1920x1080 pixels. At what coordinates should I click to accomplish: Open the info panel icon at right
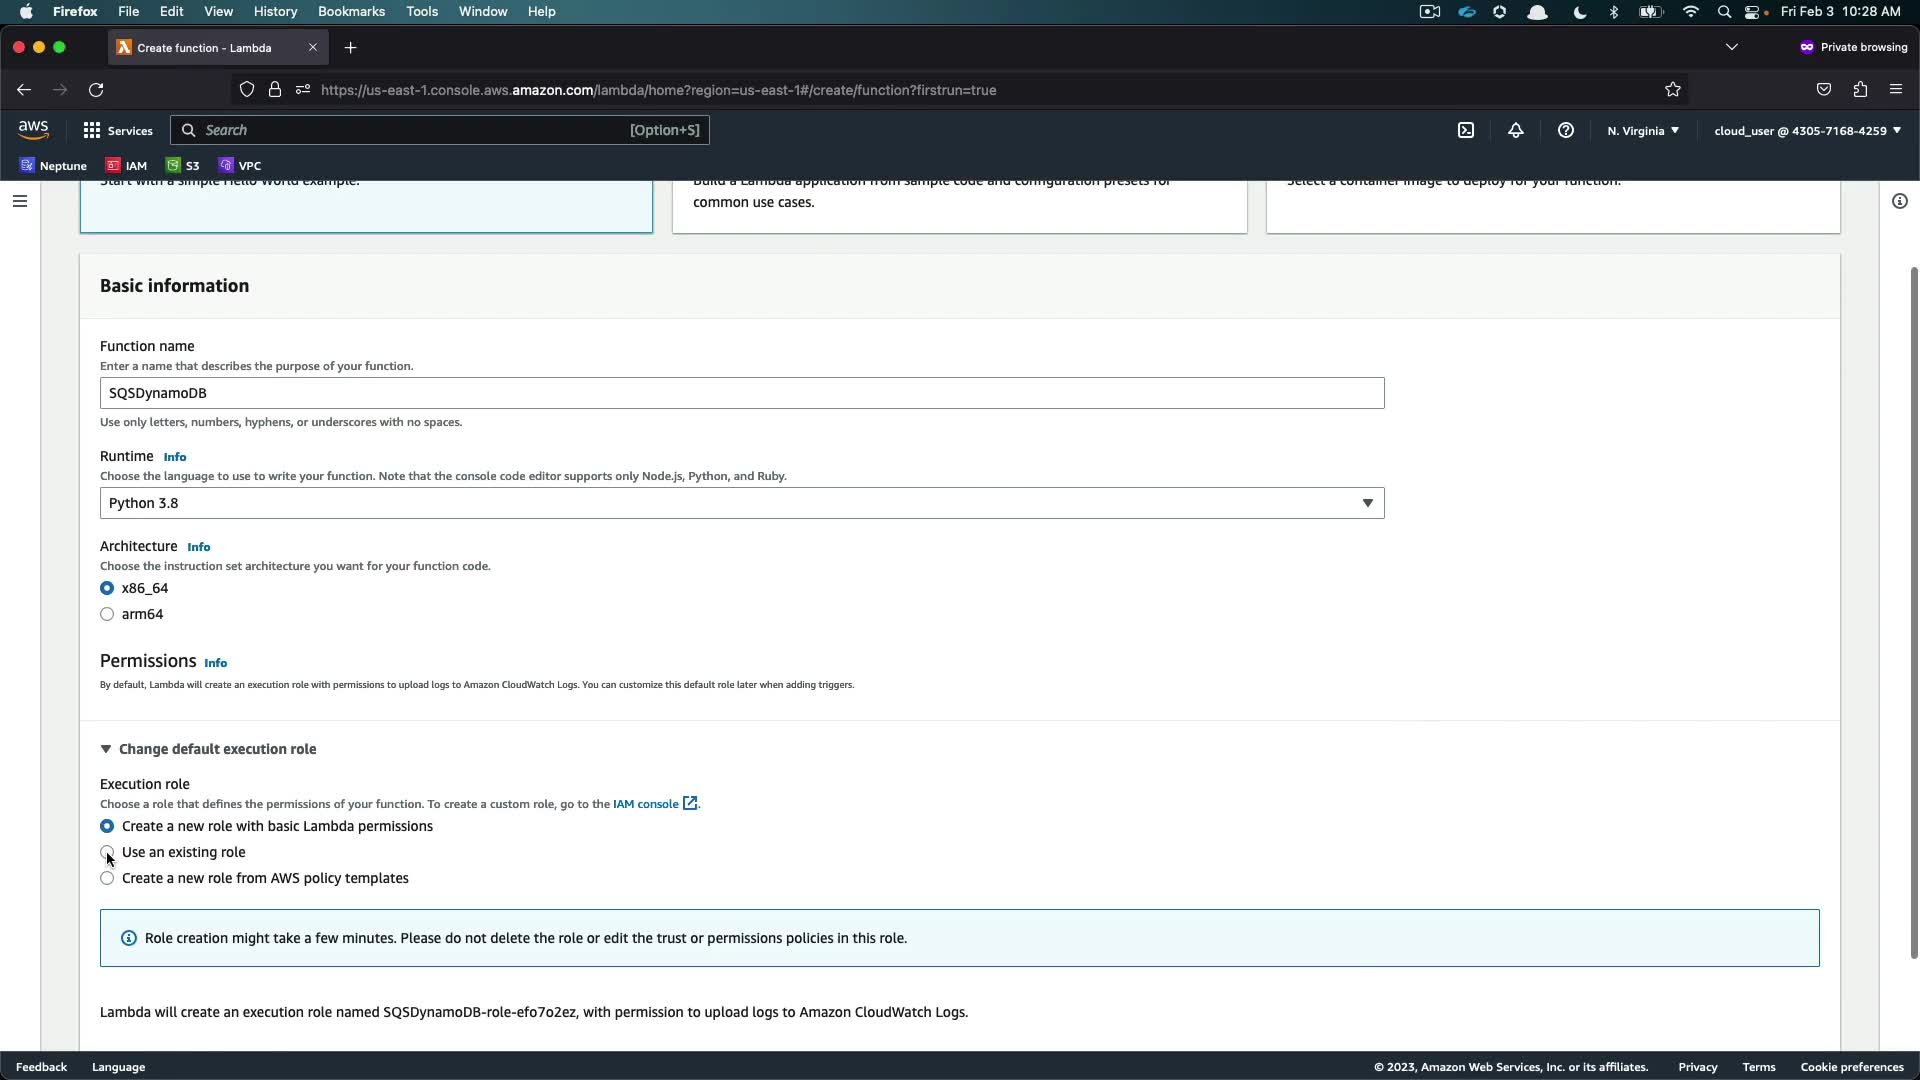1899,201
